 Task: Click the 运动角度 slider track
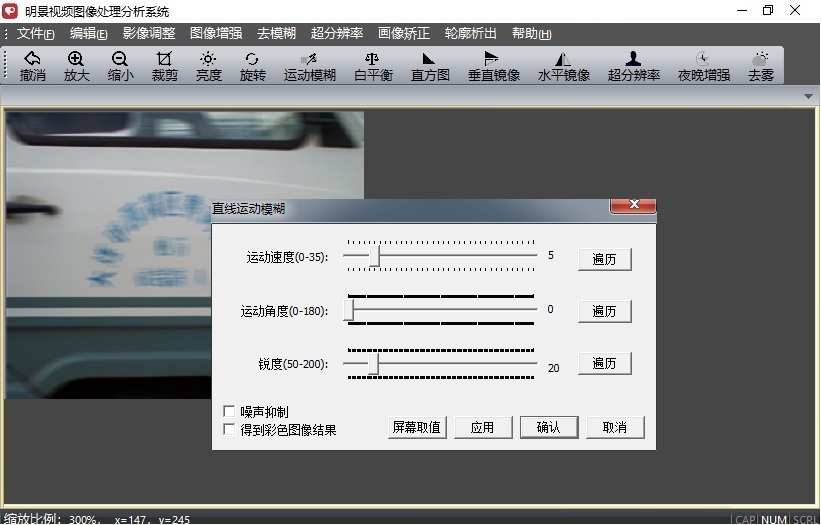tap(440, 310)
